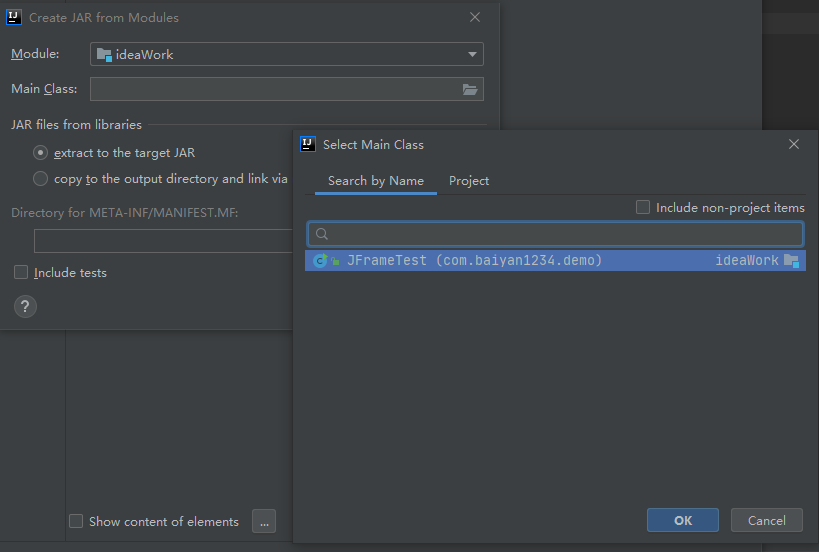Image resolution: width=819 pixels, height=552 pixels.
Task: Tick the Include tests checkbox
Action: click(x=21, y=272)
